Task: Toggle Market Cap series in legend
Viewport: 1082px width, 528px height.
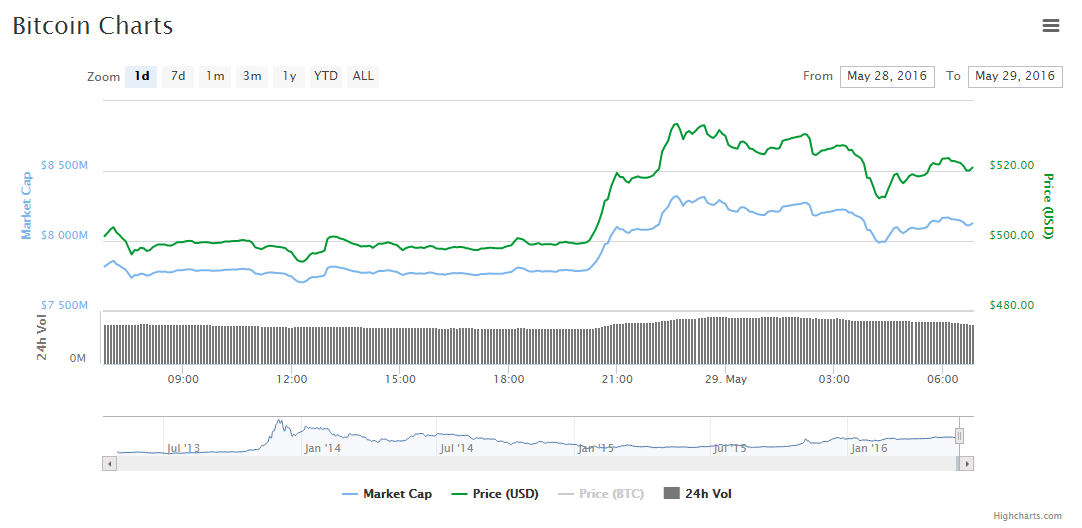Action: 387,494
